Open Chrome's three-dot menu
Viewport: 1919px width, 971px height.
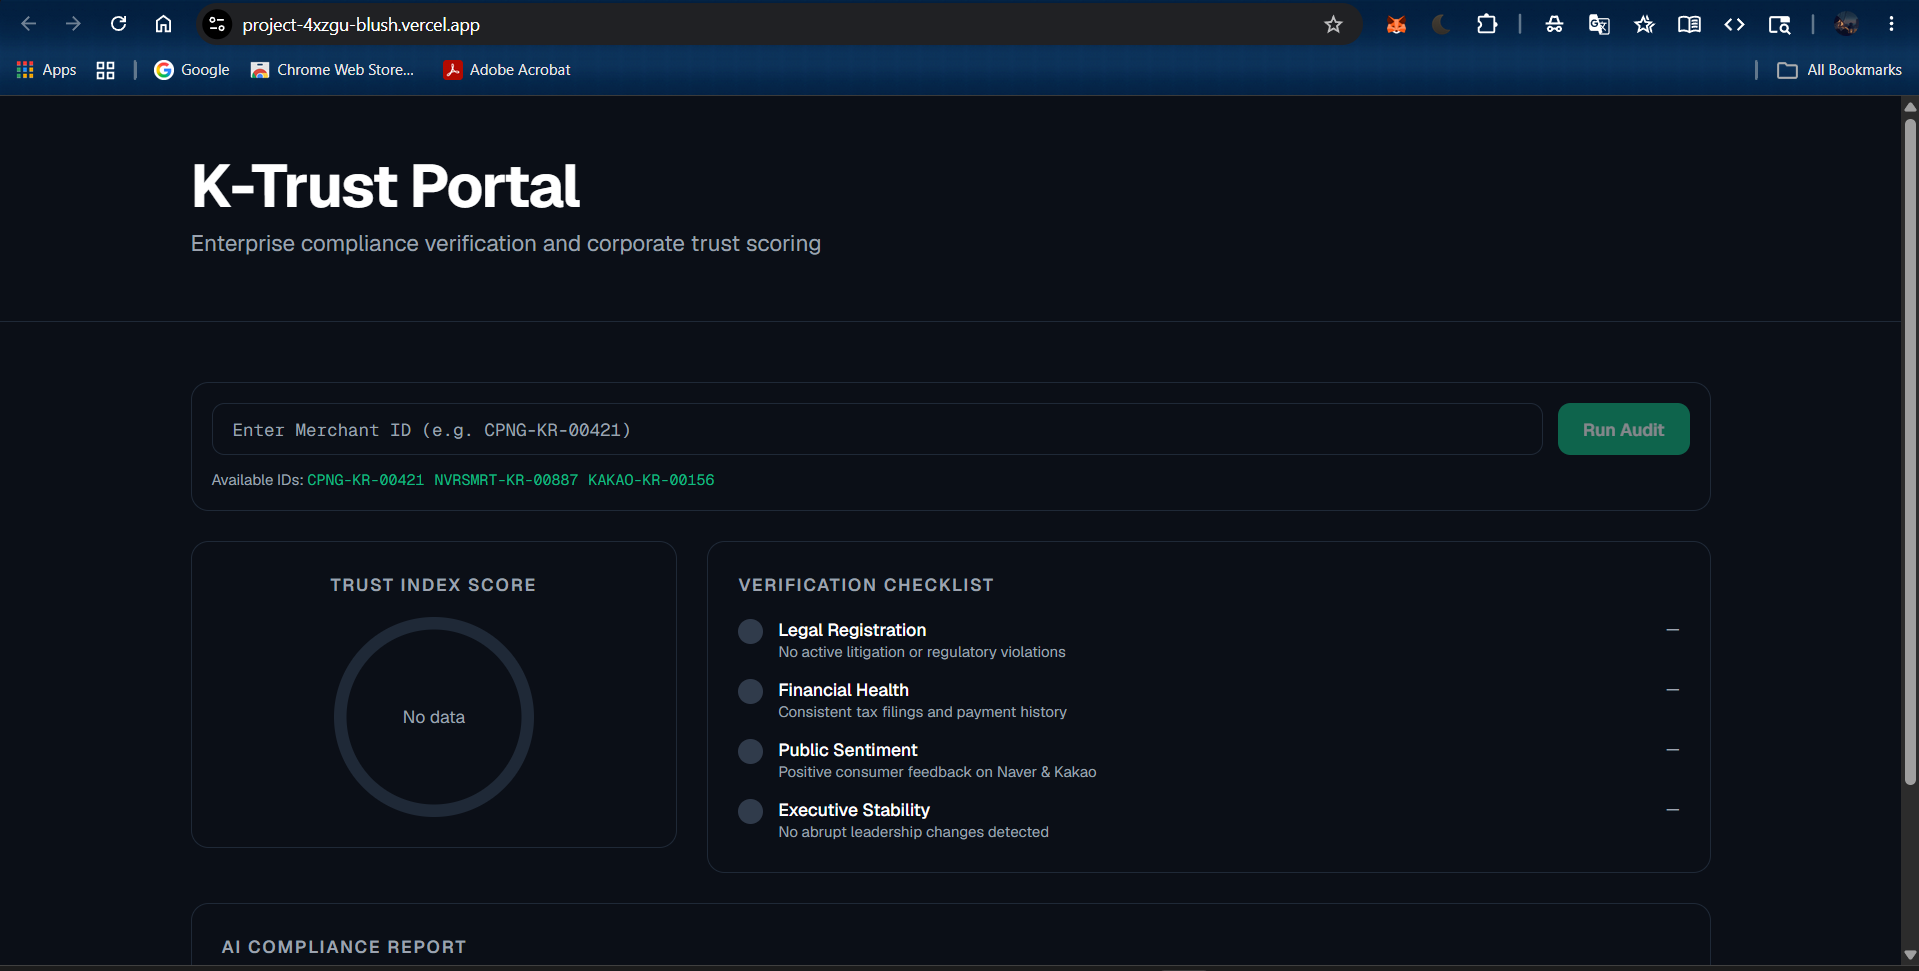(1891, 24)
